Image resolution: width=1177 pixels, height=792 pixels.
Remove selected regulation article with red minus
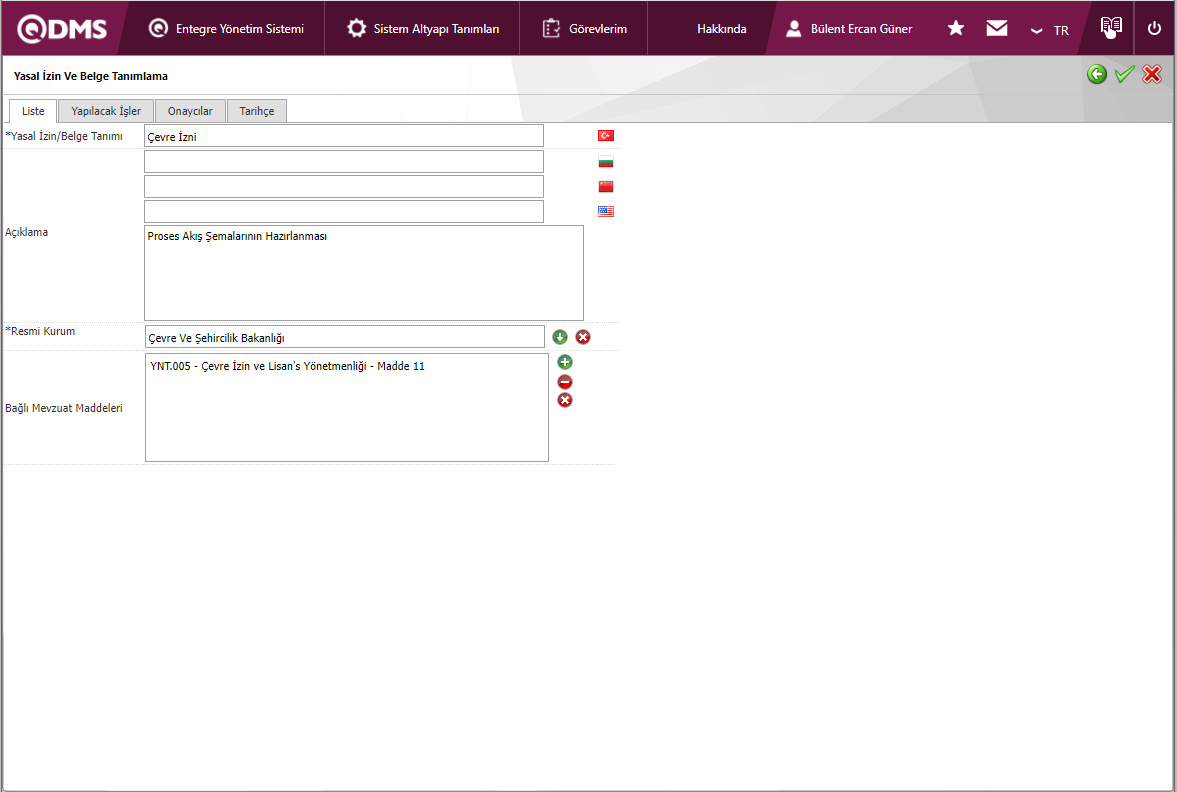565,381
